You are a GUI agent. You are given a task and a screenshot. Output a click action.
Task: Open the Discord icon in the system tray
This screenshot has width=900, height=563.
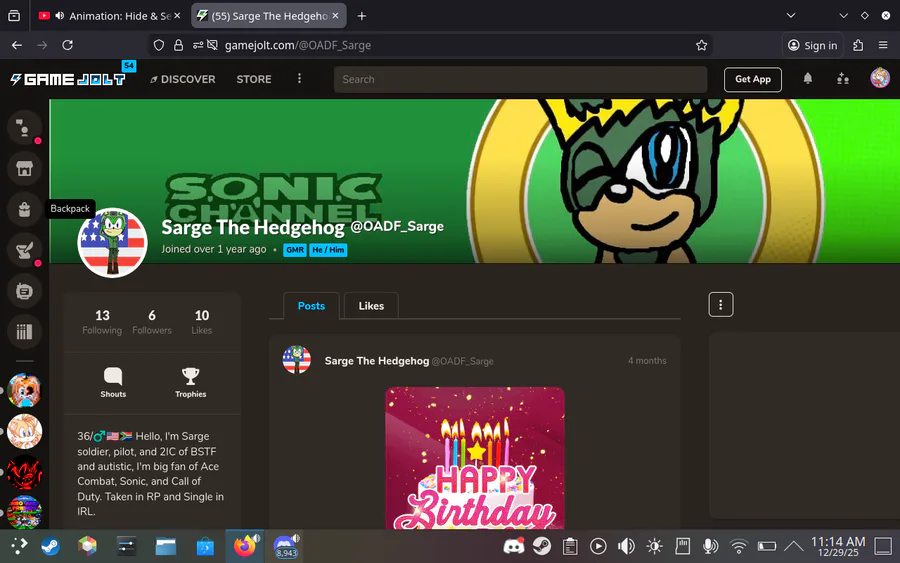(514, 546)
